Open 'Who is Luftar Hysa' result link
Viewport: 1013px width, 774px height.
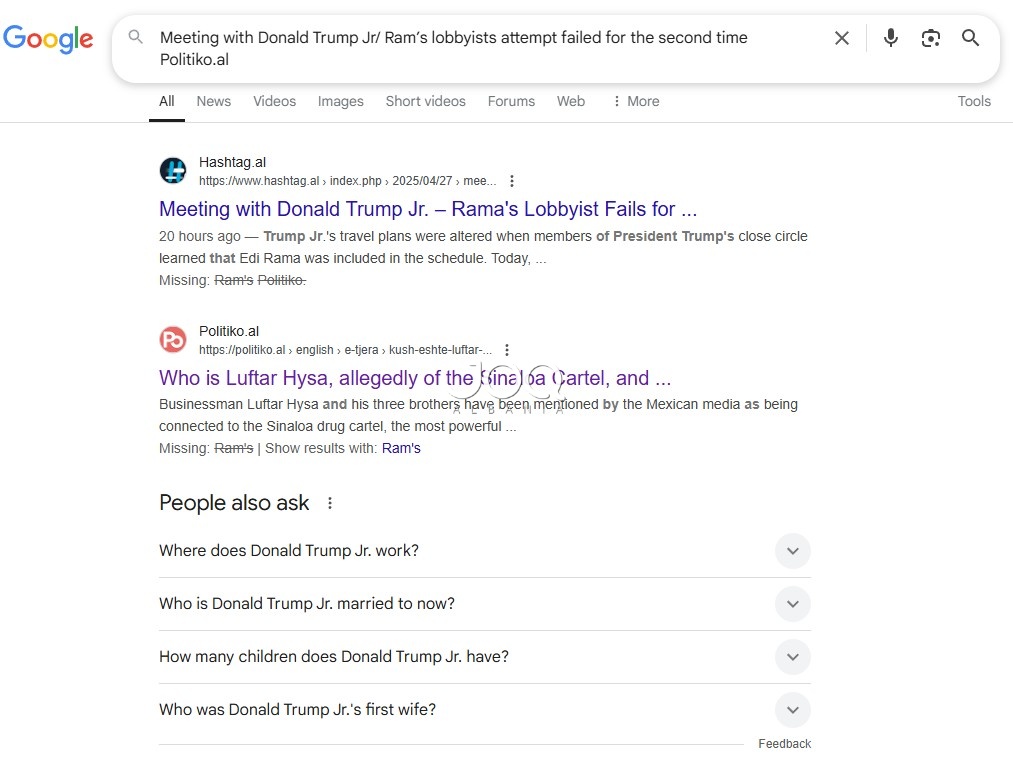415,377
